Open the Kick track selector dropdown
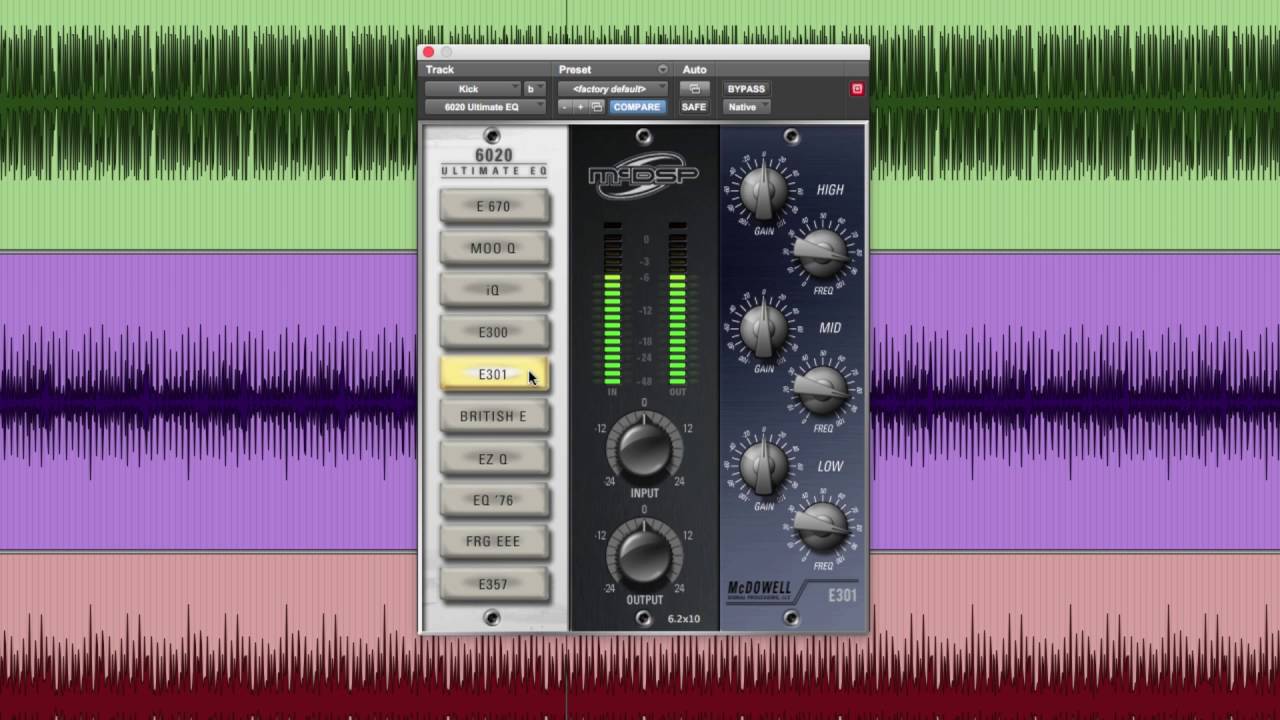 pyautogui.click(x=473, y=89)
